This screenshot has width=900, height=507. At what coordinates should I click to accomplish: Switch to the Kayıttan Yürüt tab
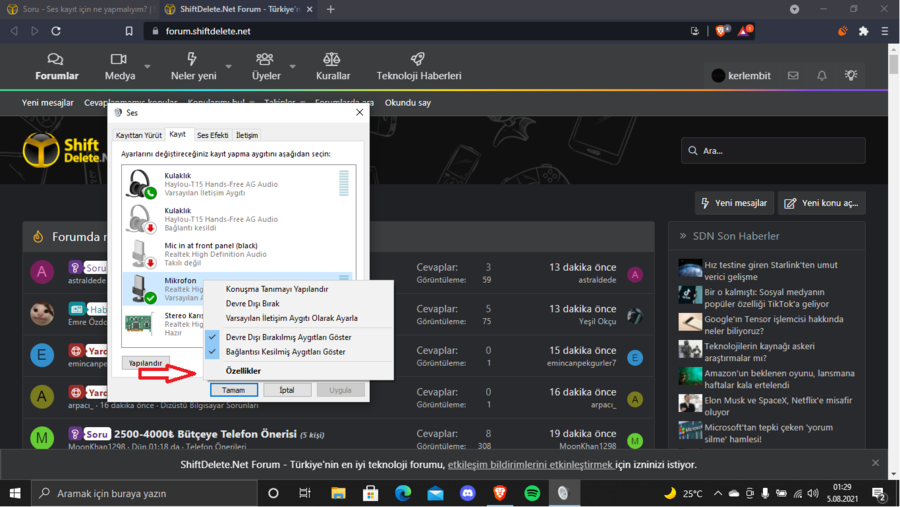138,135
